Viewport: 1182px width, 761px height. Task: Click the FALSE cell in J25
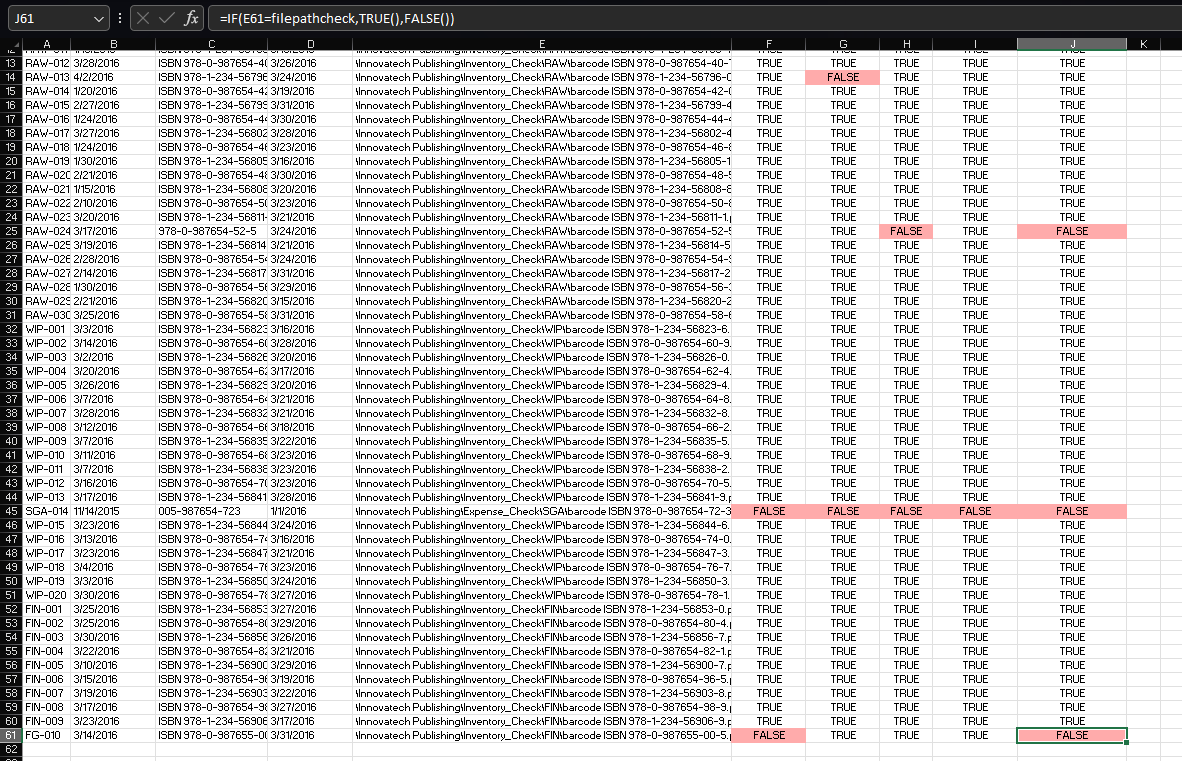pos(1071,231)
